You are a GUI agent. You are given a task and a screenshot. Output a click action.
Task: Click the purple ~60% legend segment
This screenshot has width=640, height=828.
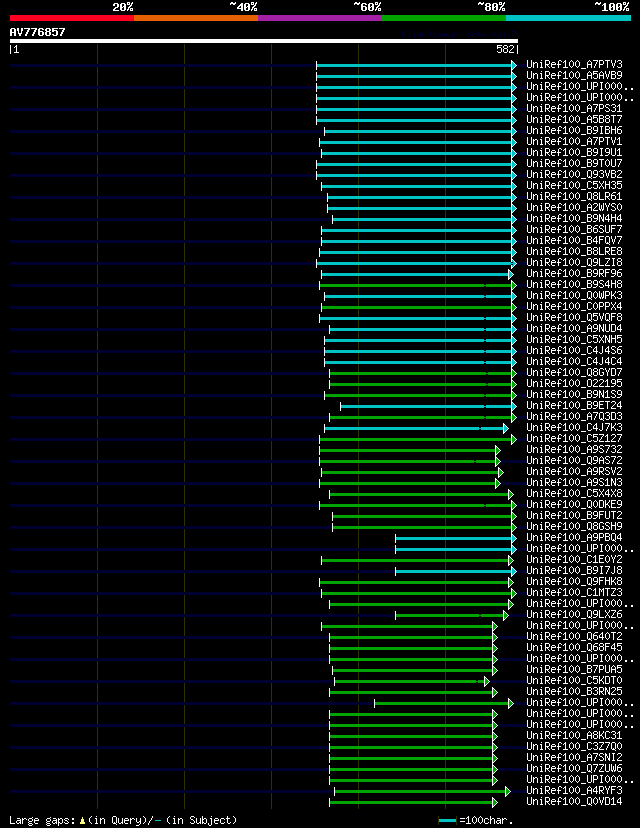[320, 18]
